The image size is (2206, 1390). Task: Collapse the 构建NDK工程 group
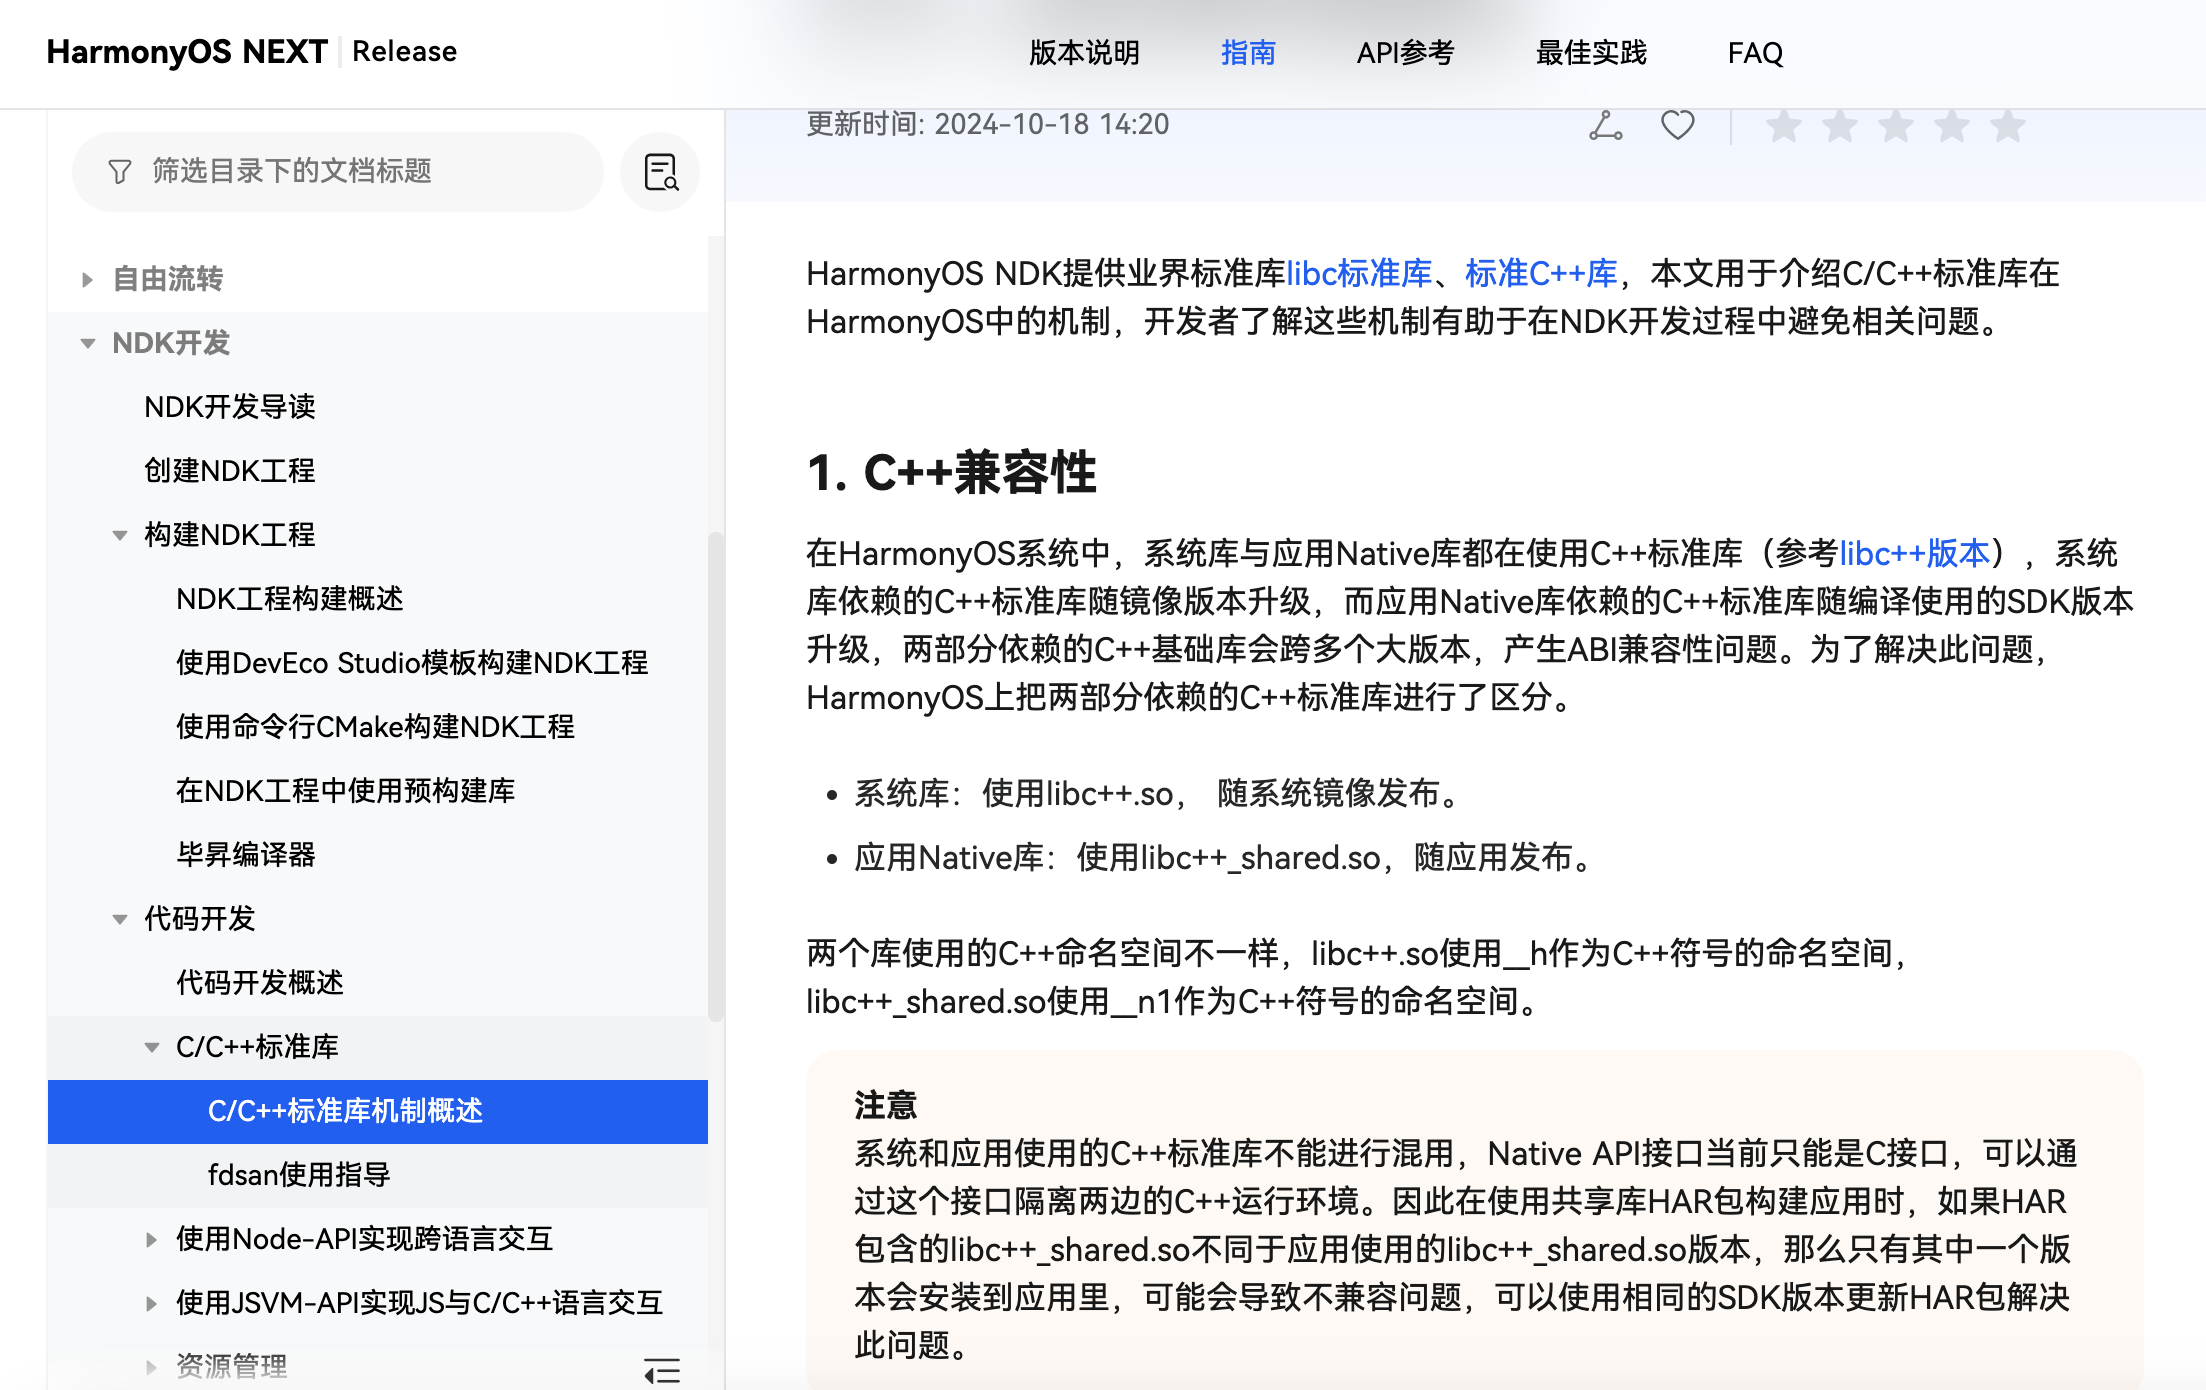120,535
